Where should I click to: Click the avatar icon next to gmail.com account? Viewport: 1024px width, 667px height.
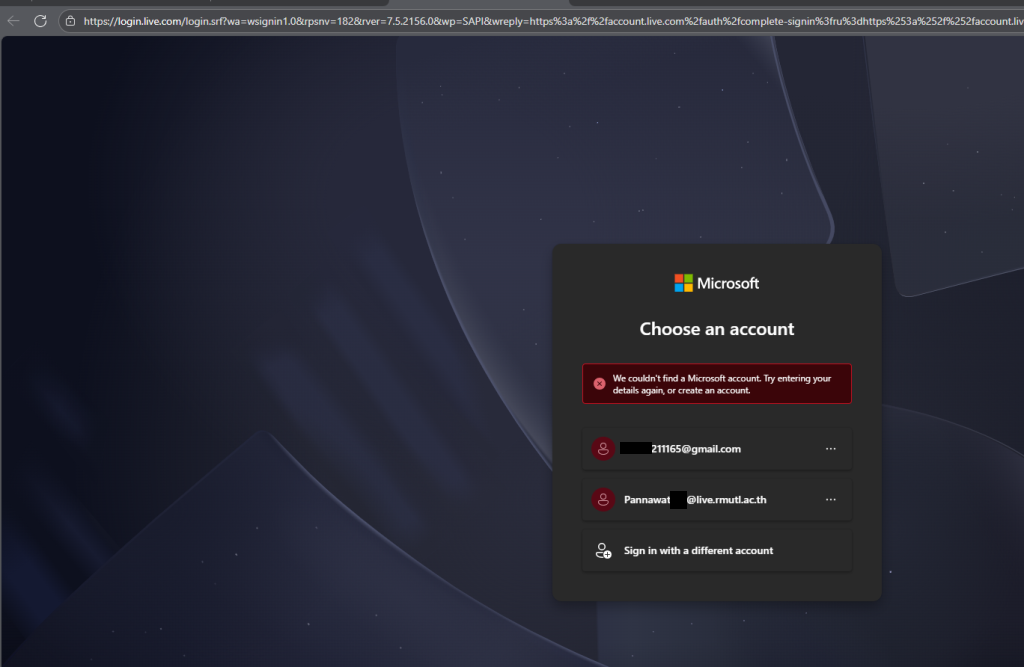point(603,449)
